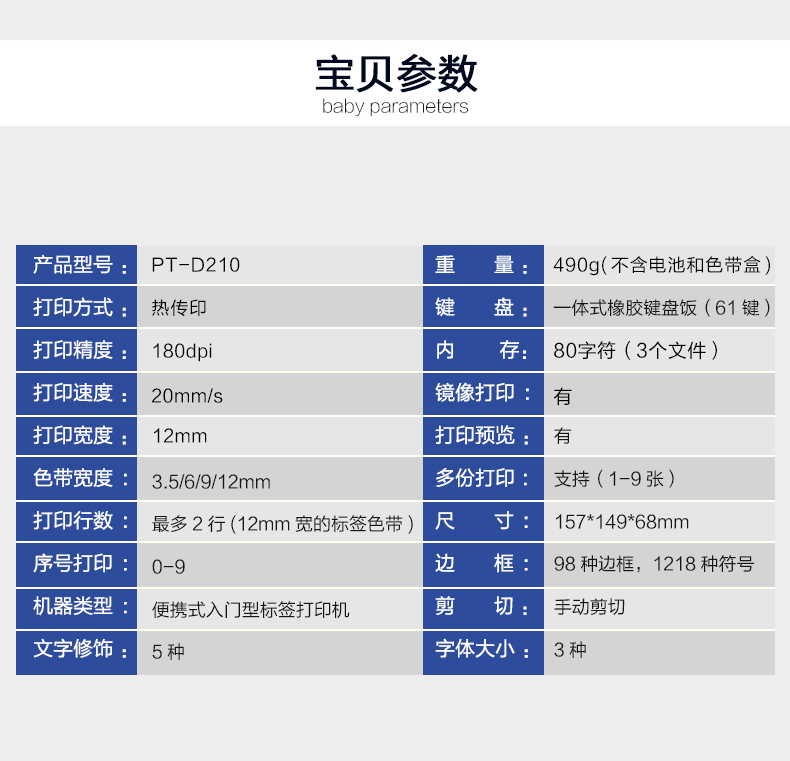The image size is (790, 761).
Task: Select the 支持（1-9 张）value
Action: 615,479
